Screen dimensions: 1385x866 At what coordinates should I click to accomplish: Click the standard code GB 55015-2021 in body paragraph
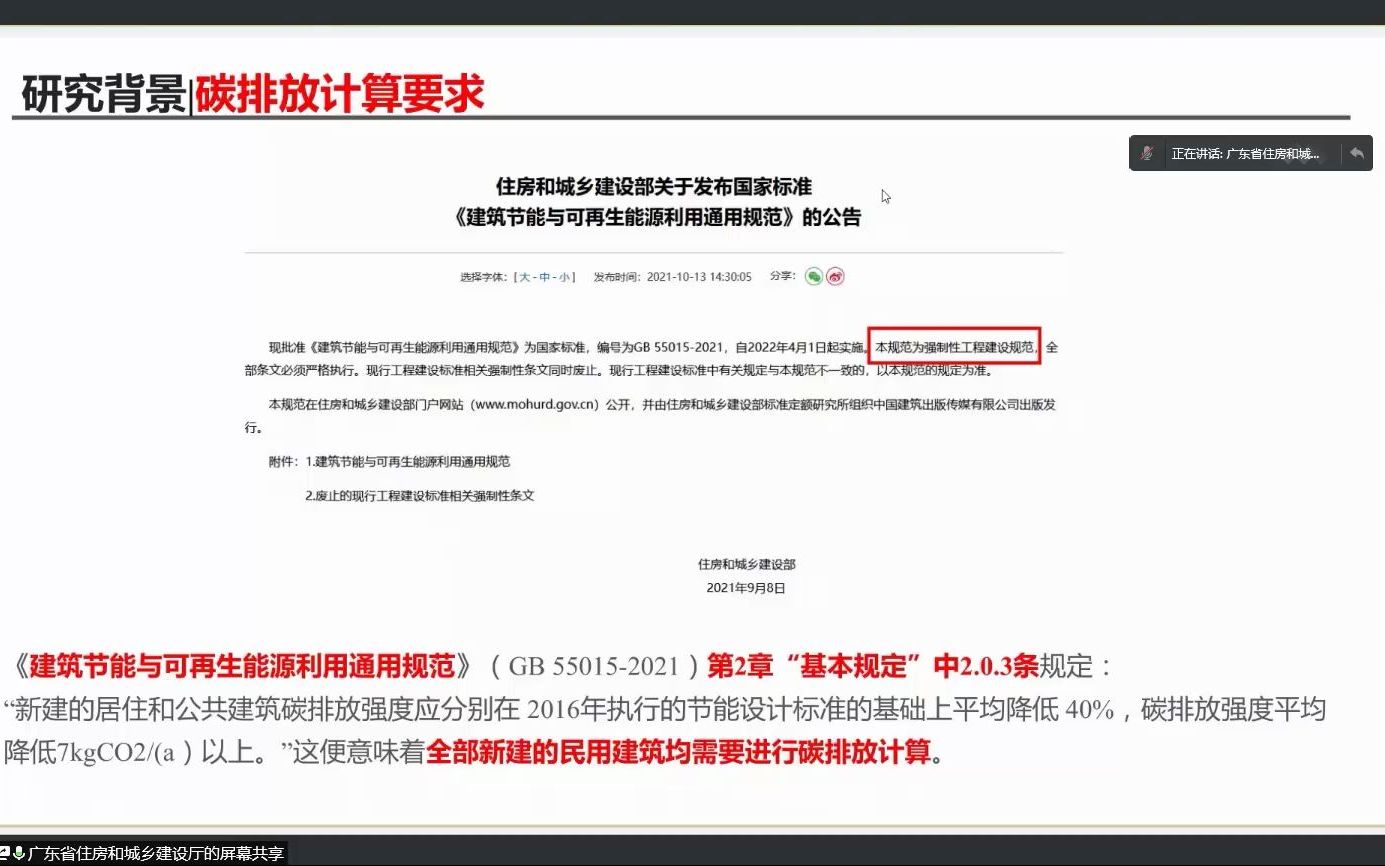pyautogui.click(x=678, y=348)
